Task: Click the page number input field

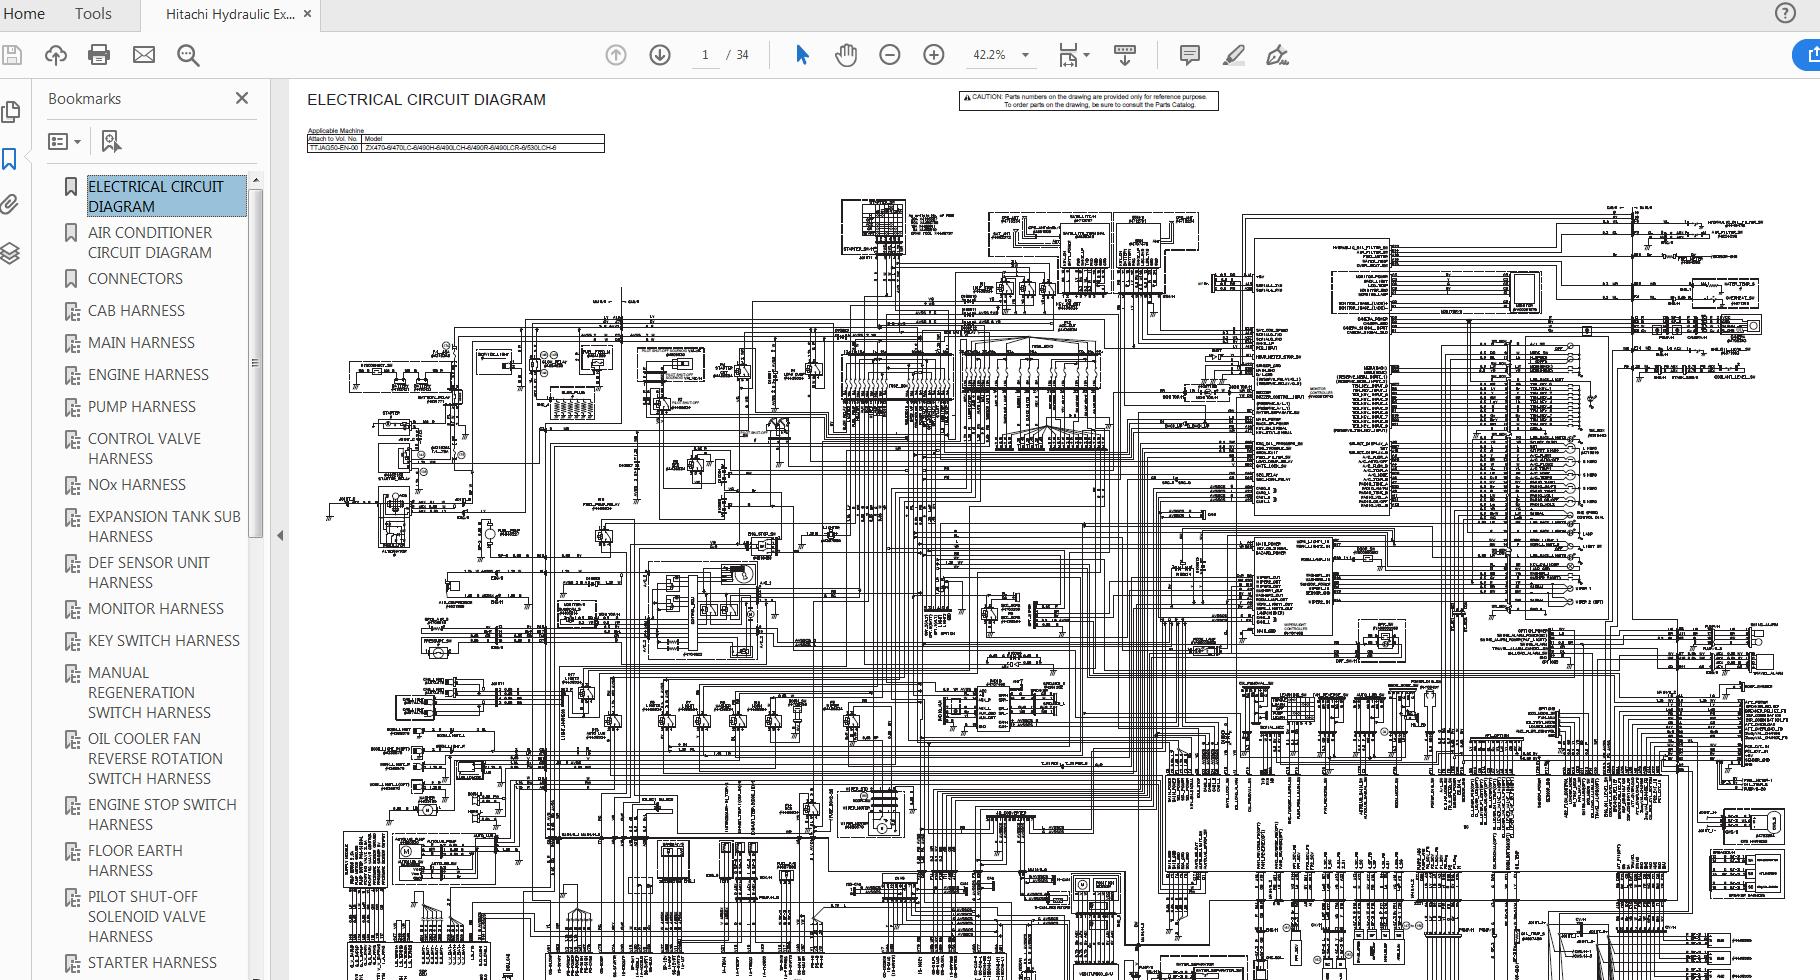Action: tap(705, 55)
